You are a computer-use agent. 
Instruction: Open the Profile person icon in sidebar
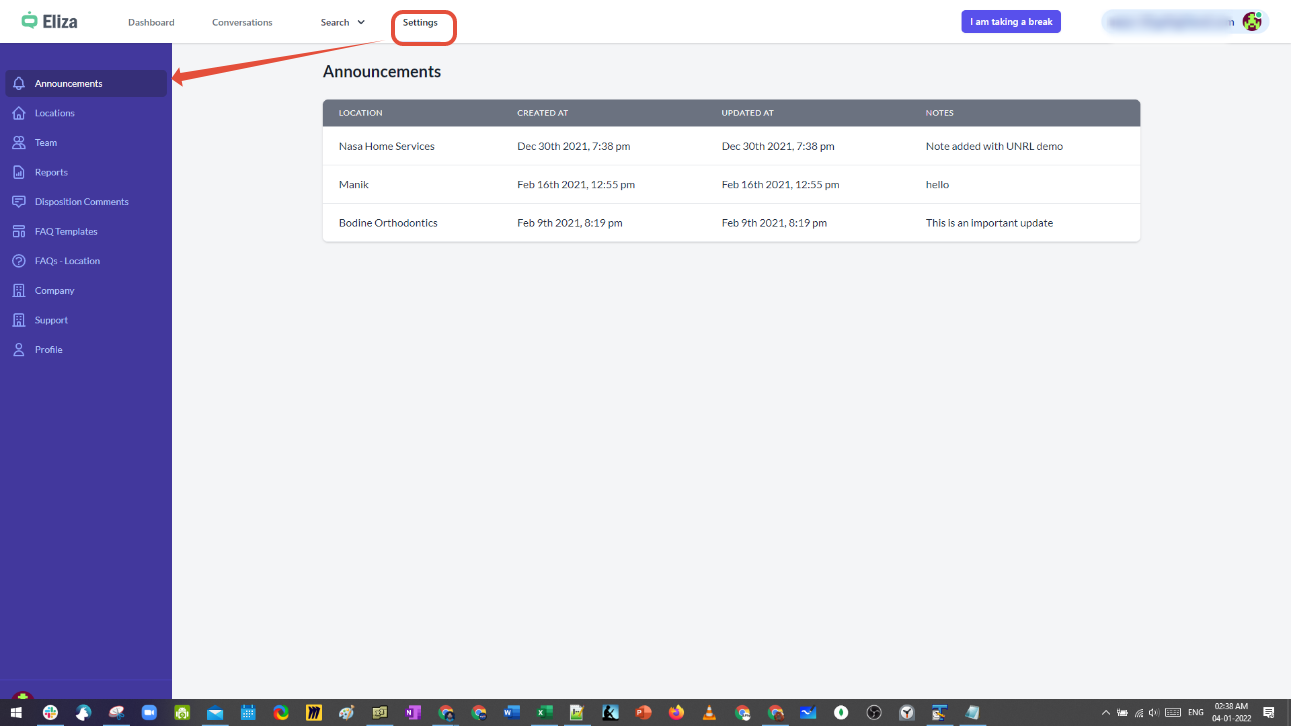(x=19, y=350)
